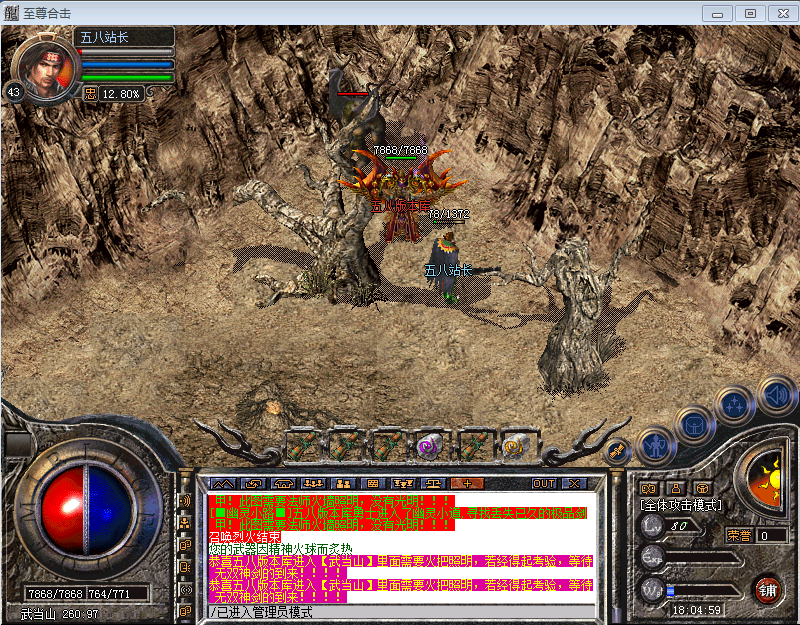The width and height of the screenshot is (800, 625).
Task: Click the 荣誉 honor label
Action: coord(739,535)
